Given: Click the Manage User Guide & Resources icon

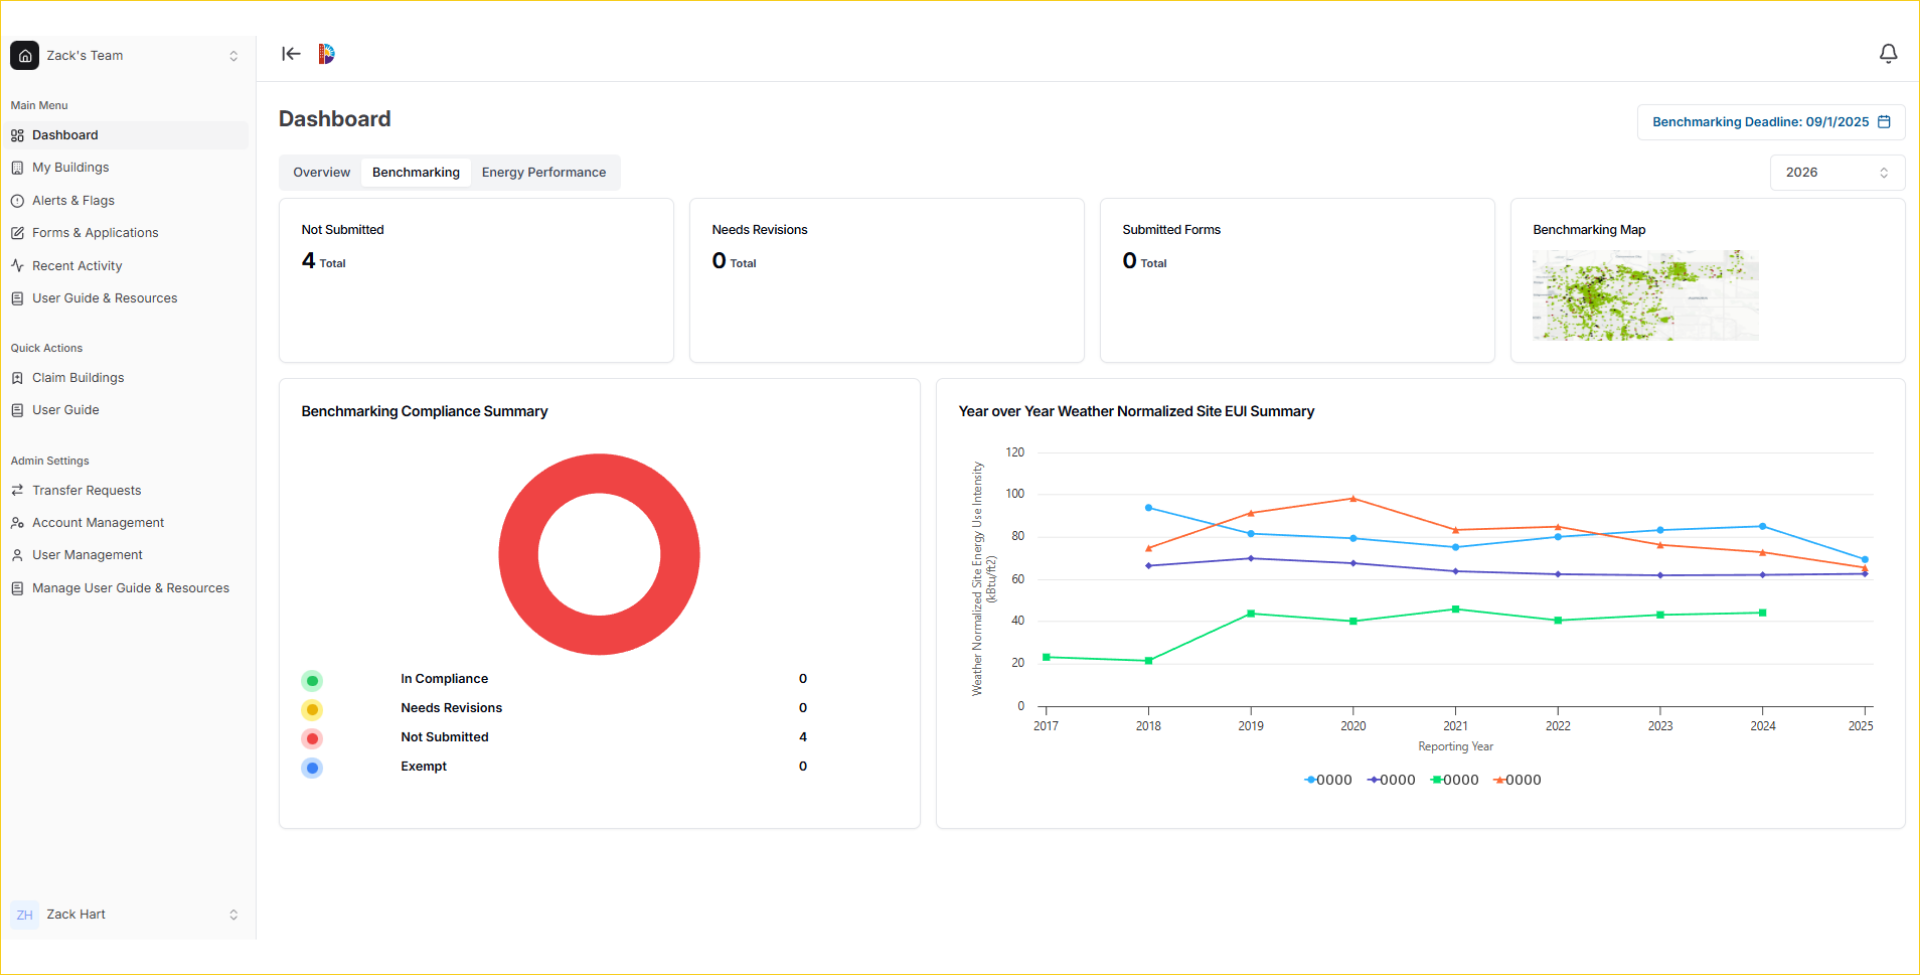Looking at the screenshot, I should click(x=17, y=588).
